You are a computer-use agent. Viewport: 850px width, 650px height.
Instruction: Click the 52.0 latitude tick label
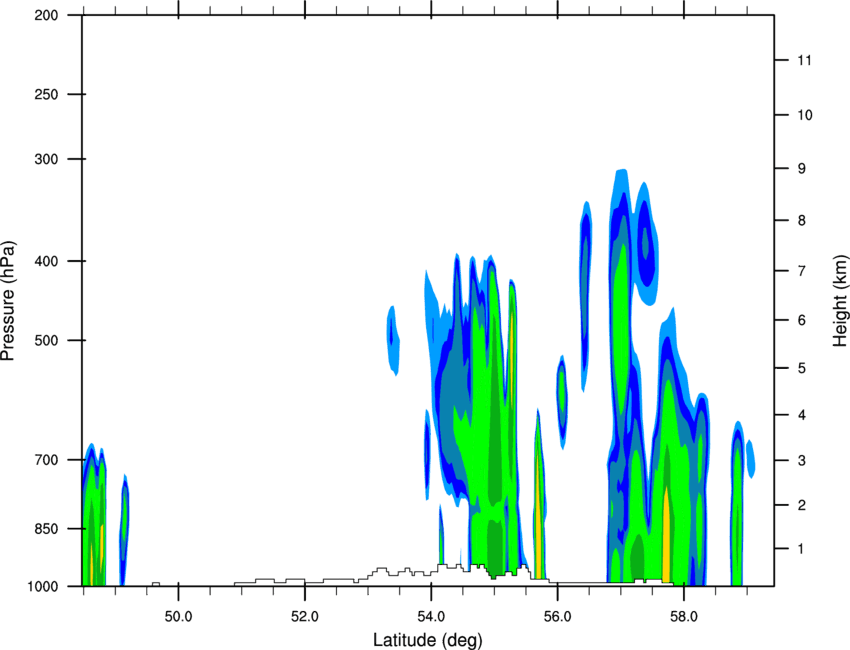[x=305, y=617]
